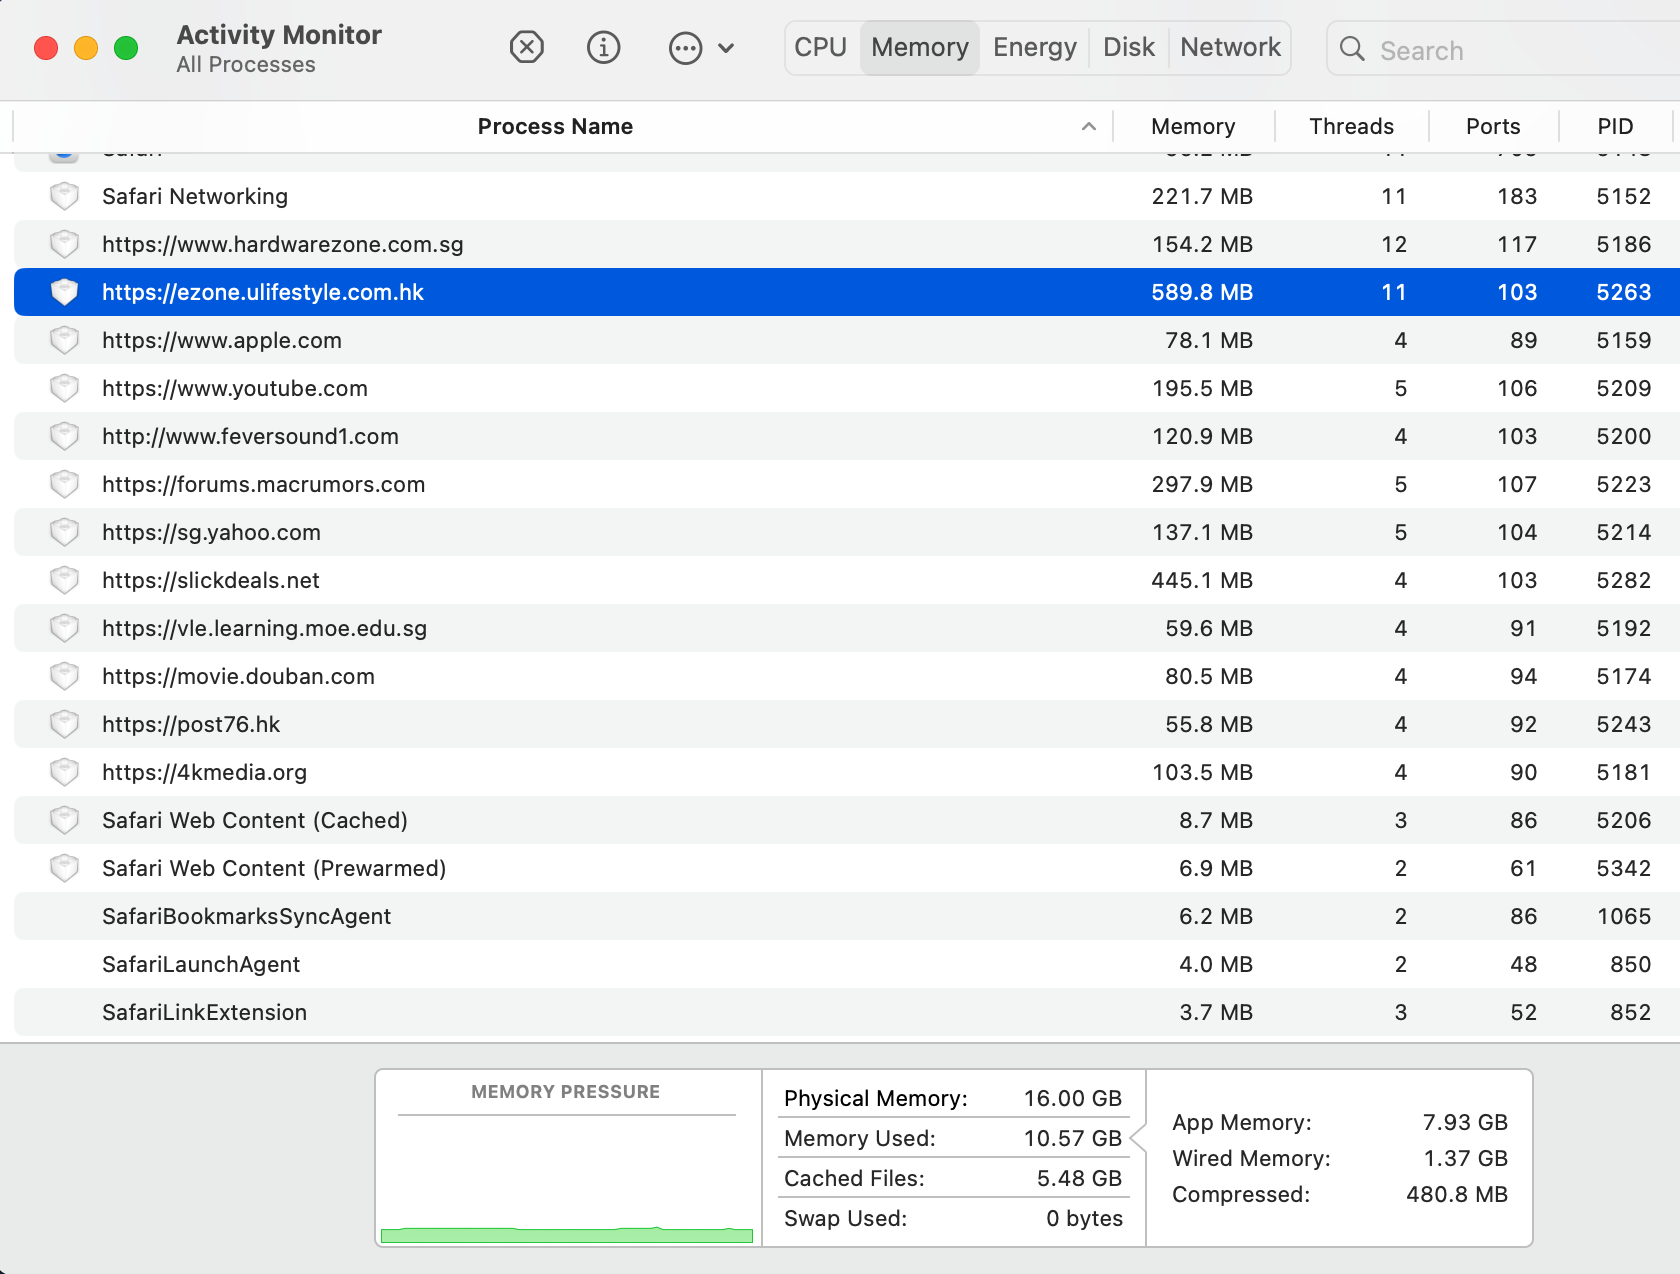Click the Stop process (X) toolbar icon
1680x1274 pixels.
[527, 47]
